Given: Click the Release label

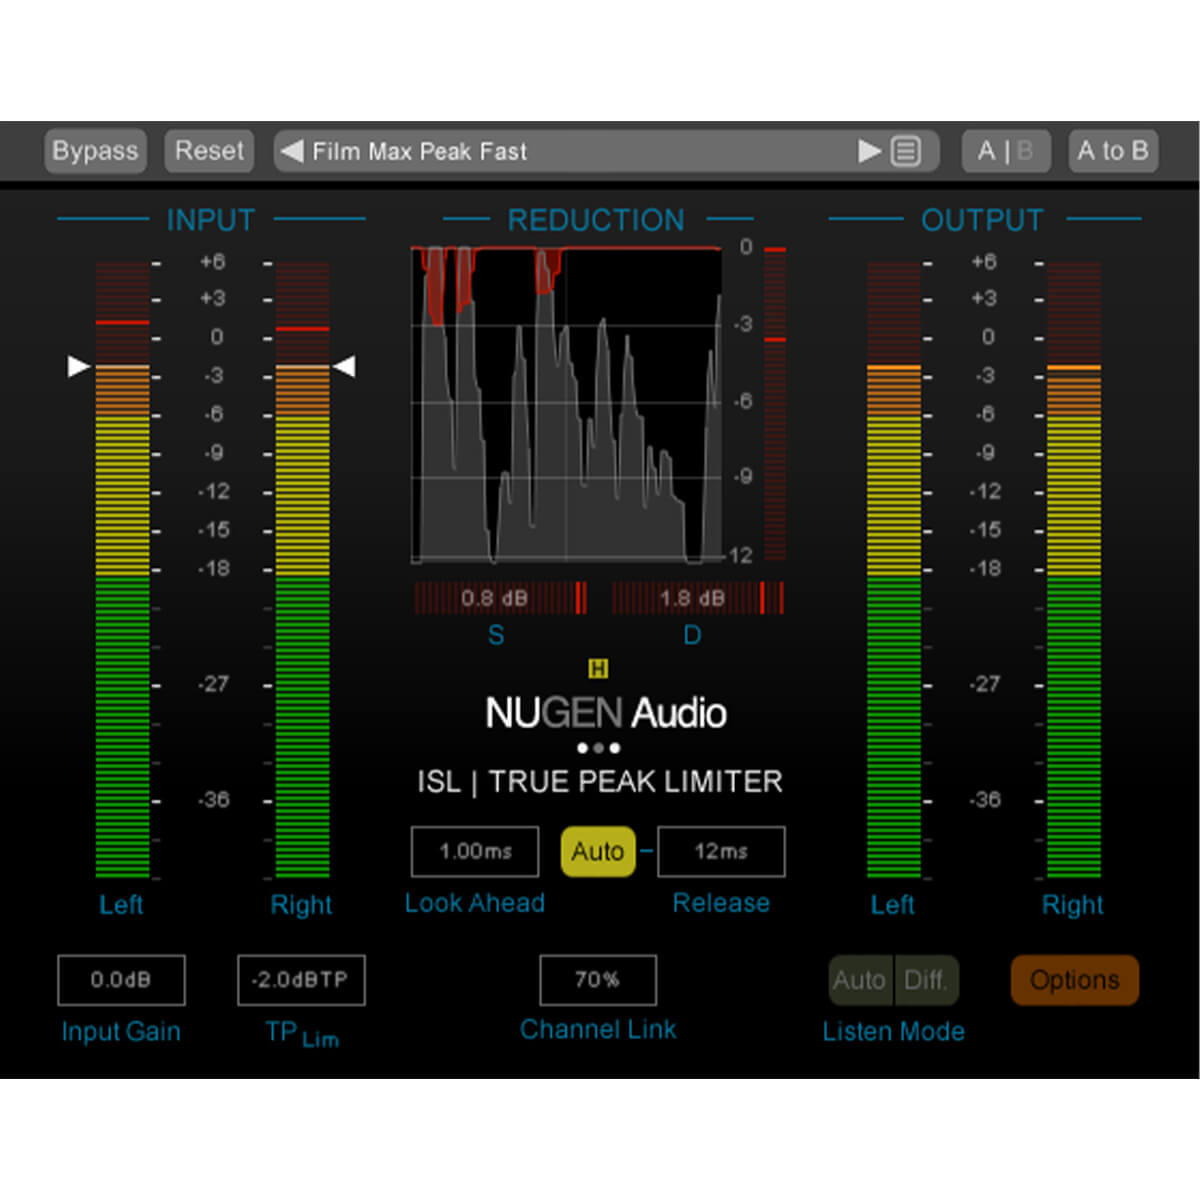Looking at the screenshot, I should [721, 903].
